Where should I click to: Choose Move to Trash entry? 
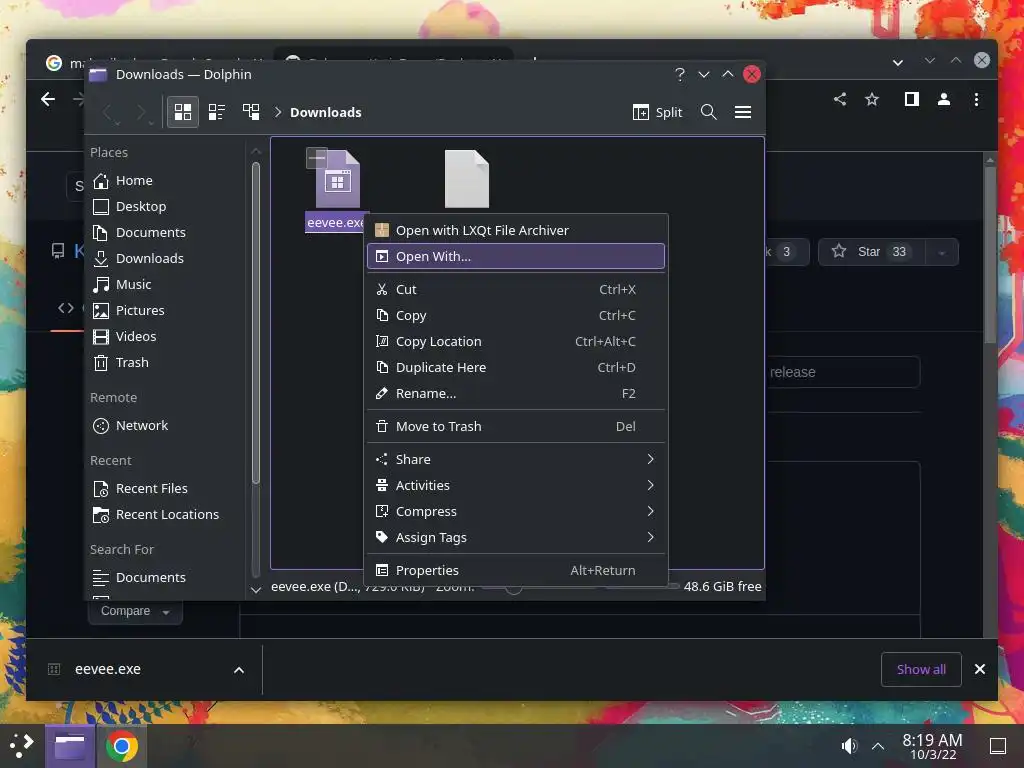tap(516, 426)
